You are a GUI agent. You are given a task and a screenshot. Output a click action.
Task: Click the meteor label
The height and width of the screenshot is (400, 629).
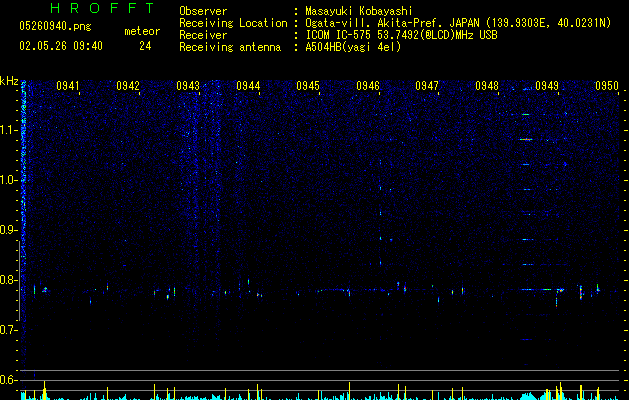[x=142, y=31]
